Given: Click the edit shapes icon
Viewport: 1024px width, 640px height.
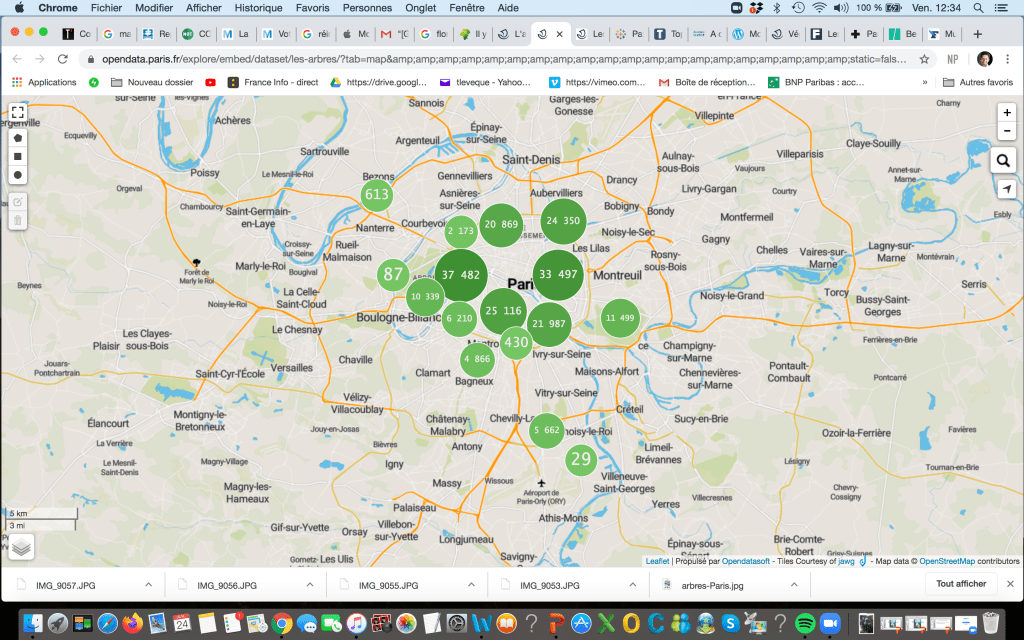Looking at the screenshot, I should 18,201.
